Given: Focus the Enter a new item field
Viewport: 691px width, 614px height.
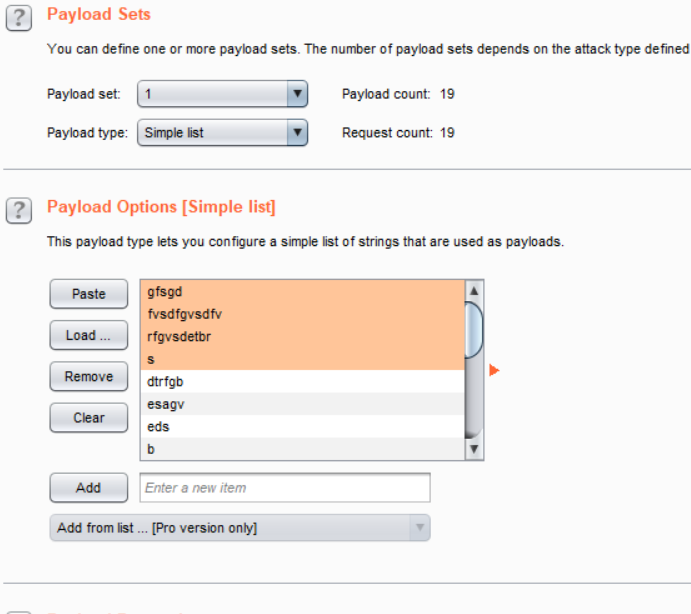Looking at the screenshot, I should click(x=286, y=488).
